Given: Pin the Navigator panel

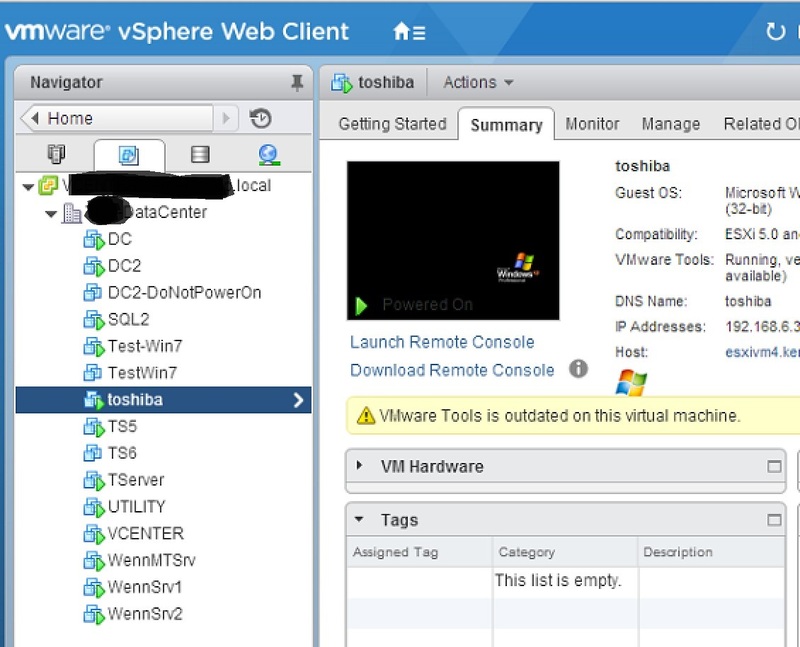Looking at the screenshot, I should pyautogui.click(x=297, y=82).
